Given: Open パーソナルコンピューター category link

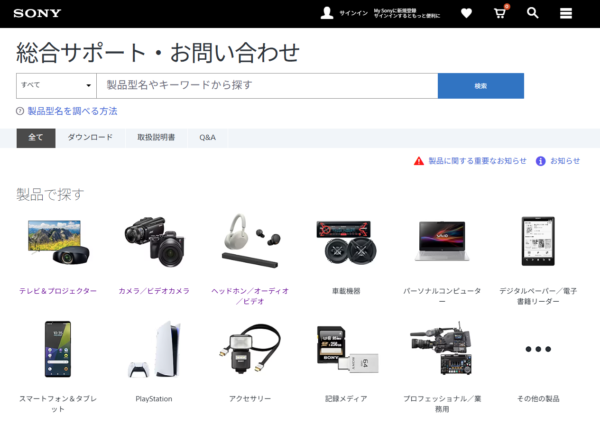Looking at the screenshot, I should tap(442, 296).
